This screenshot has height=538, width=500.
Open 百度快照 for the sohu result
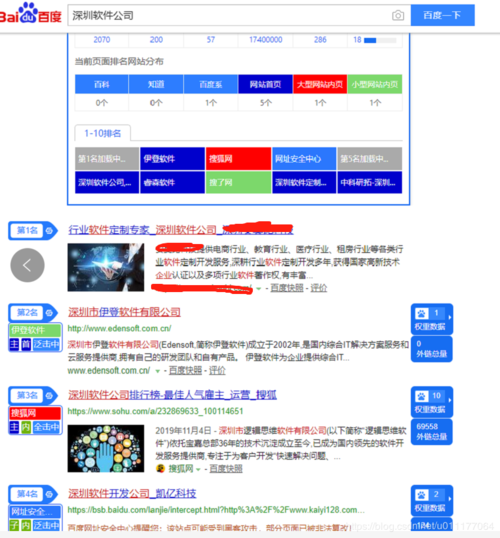click(x=226, y=469)
